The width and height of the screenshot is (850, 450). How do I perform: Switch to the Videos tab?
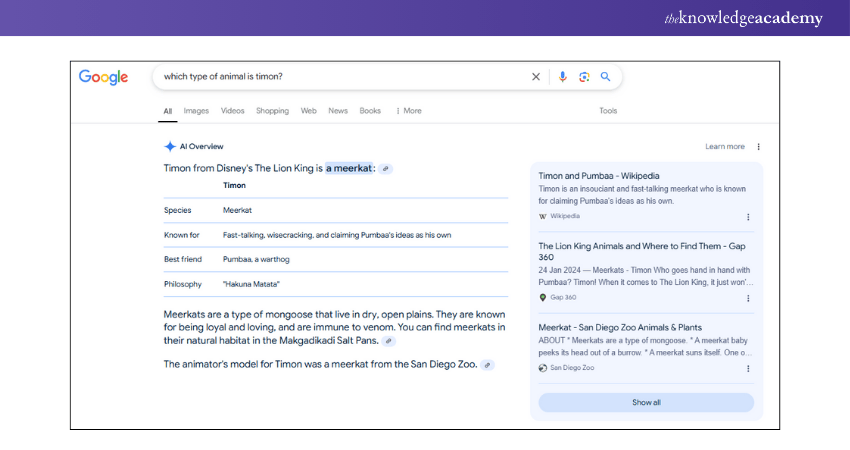pyautogui.click(x=233, y=111)
